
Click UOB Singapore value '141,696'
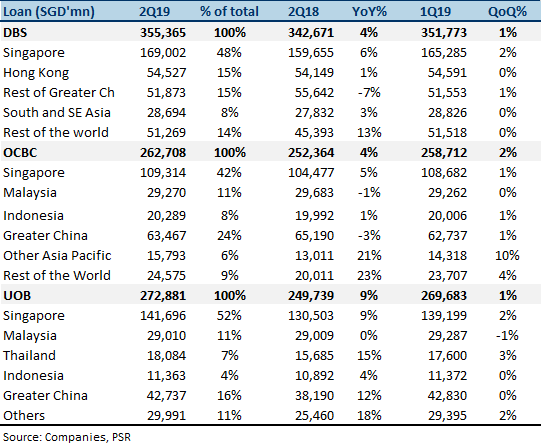[163, 316]
